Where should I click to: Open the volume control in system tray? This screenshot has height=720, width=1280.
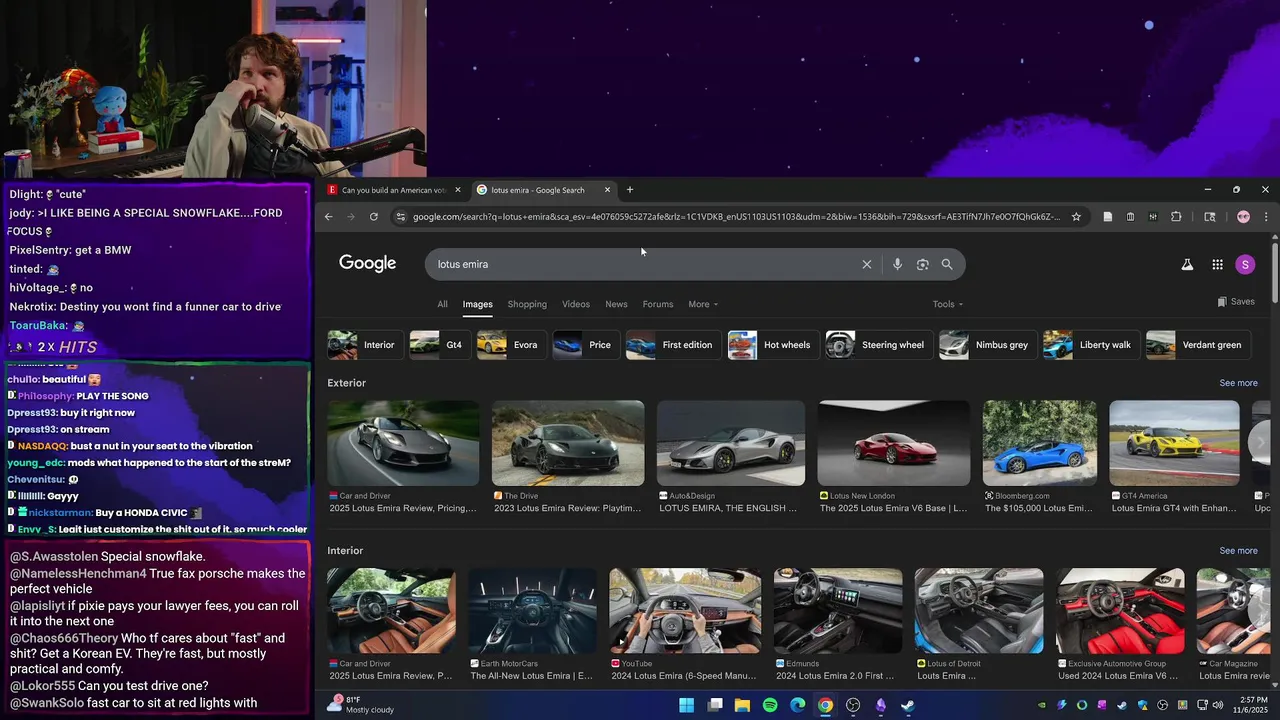click(x=1217, y=705)
